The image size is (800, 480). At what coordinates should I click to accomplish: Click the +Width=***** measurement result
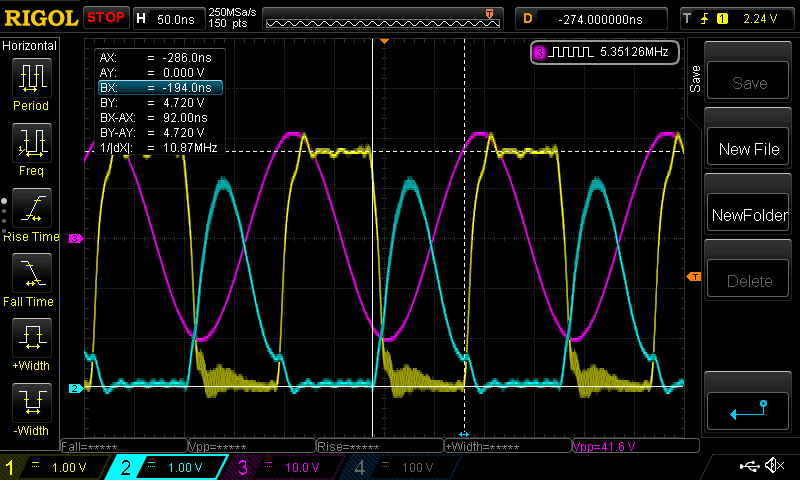coord(508,446)
